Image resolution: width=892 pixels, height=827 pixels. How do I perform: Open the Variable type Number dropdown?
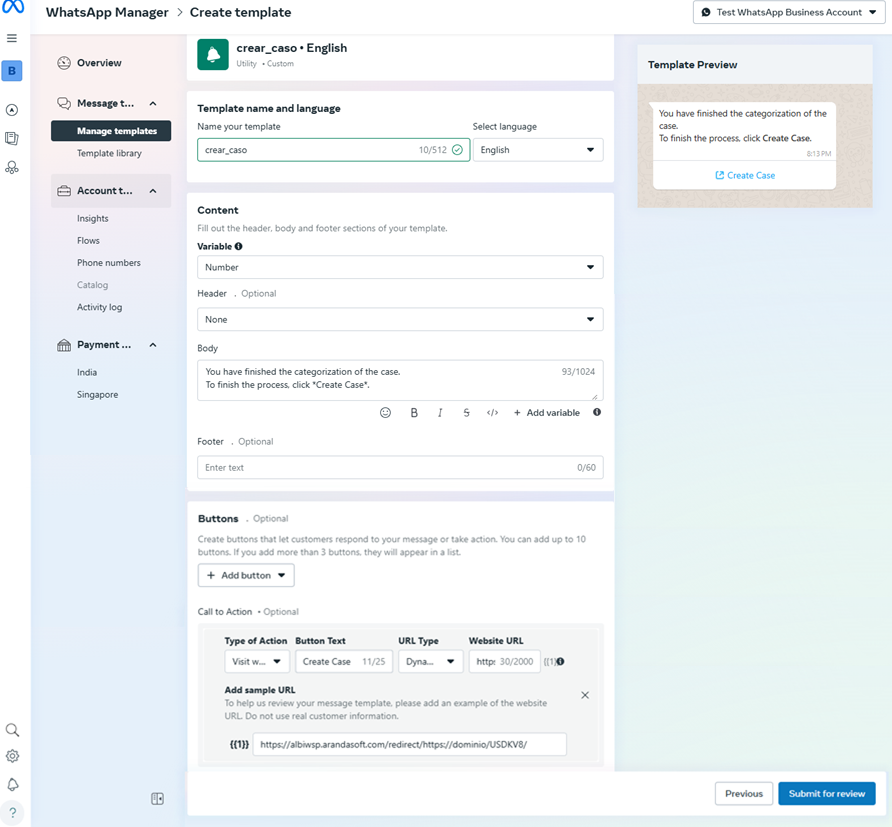pyautogui.click(x=400, y=267)
